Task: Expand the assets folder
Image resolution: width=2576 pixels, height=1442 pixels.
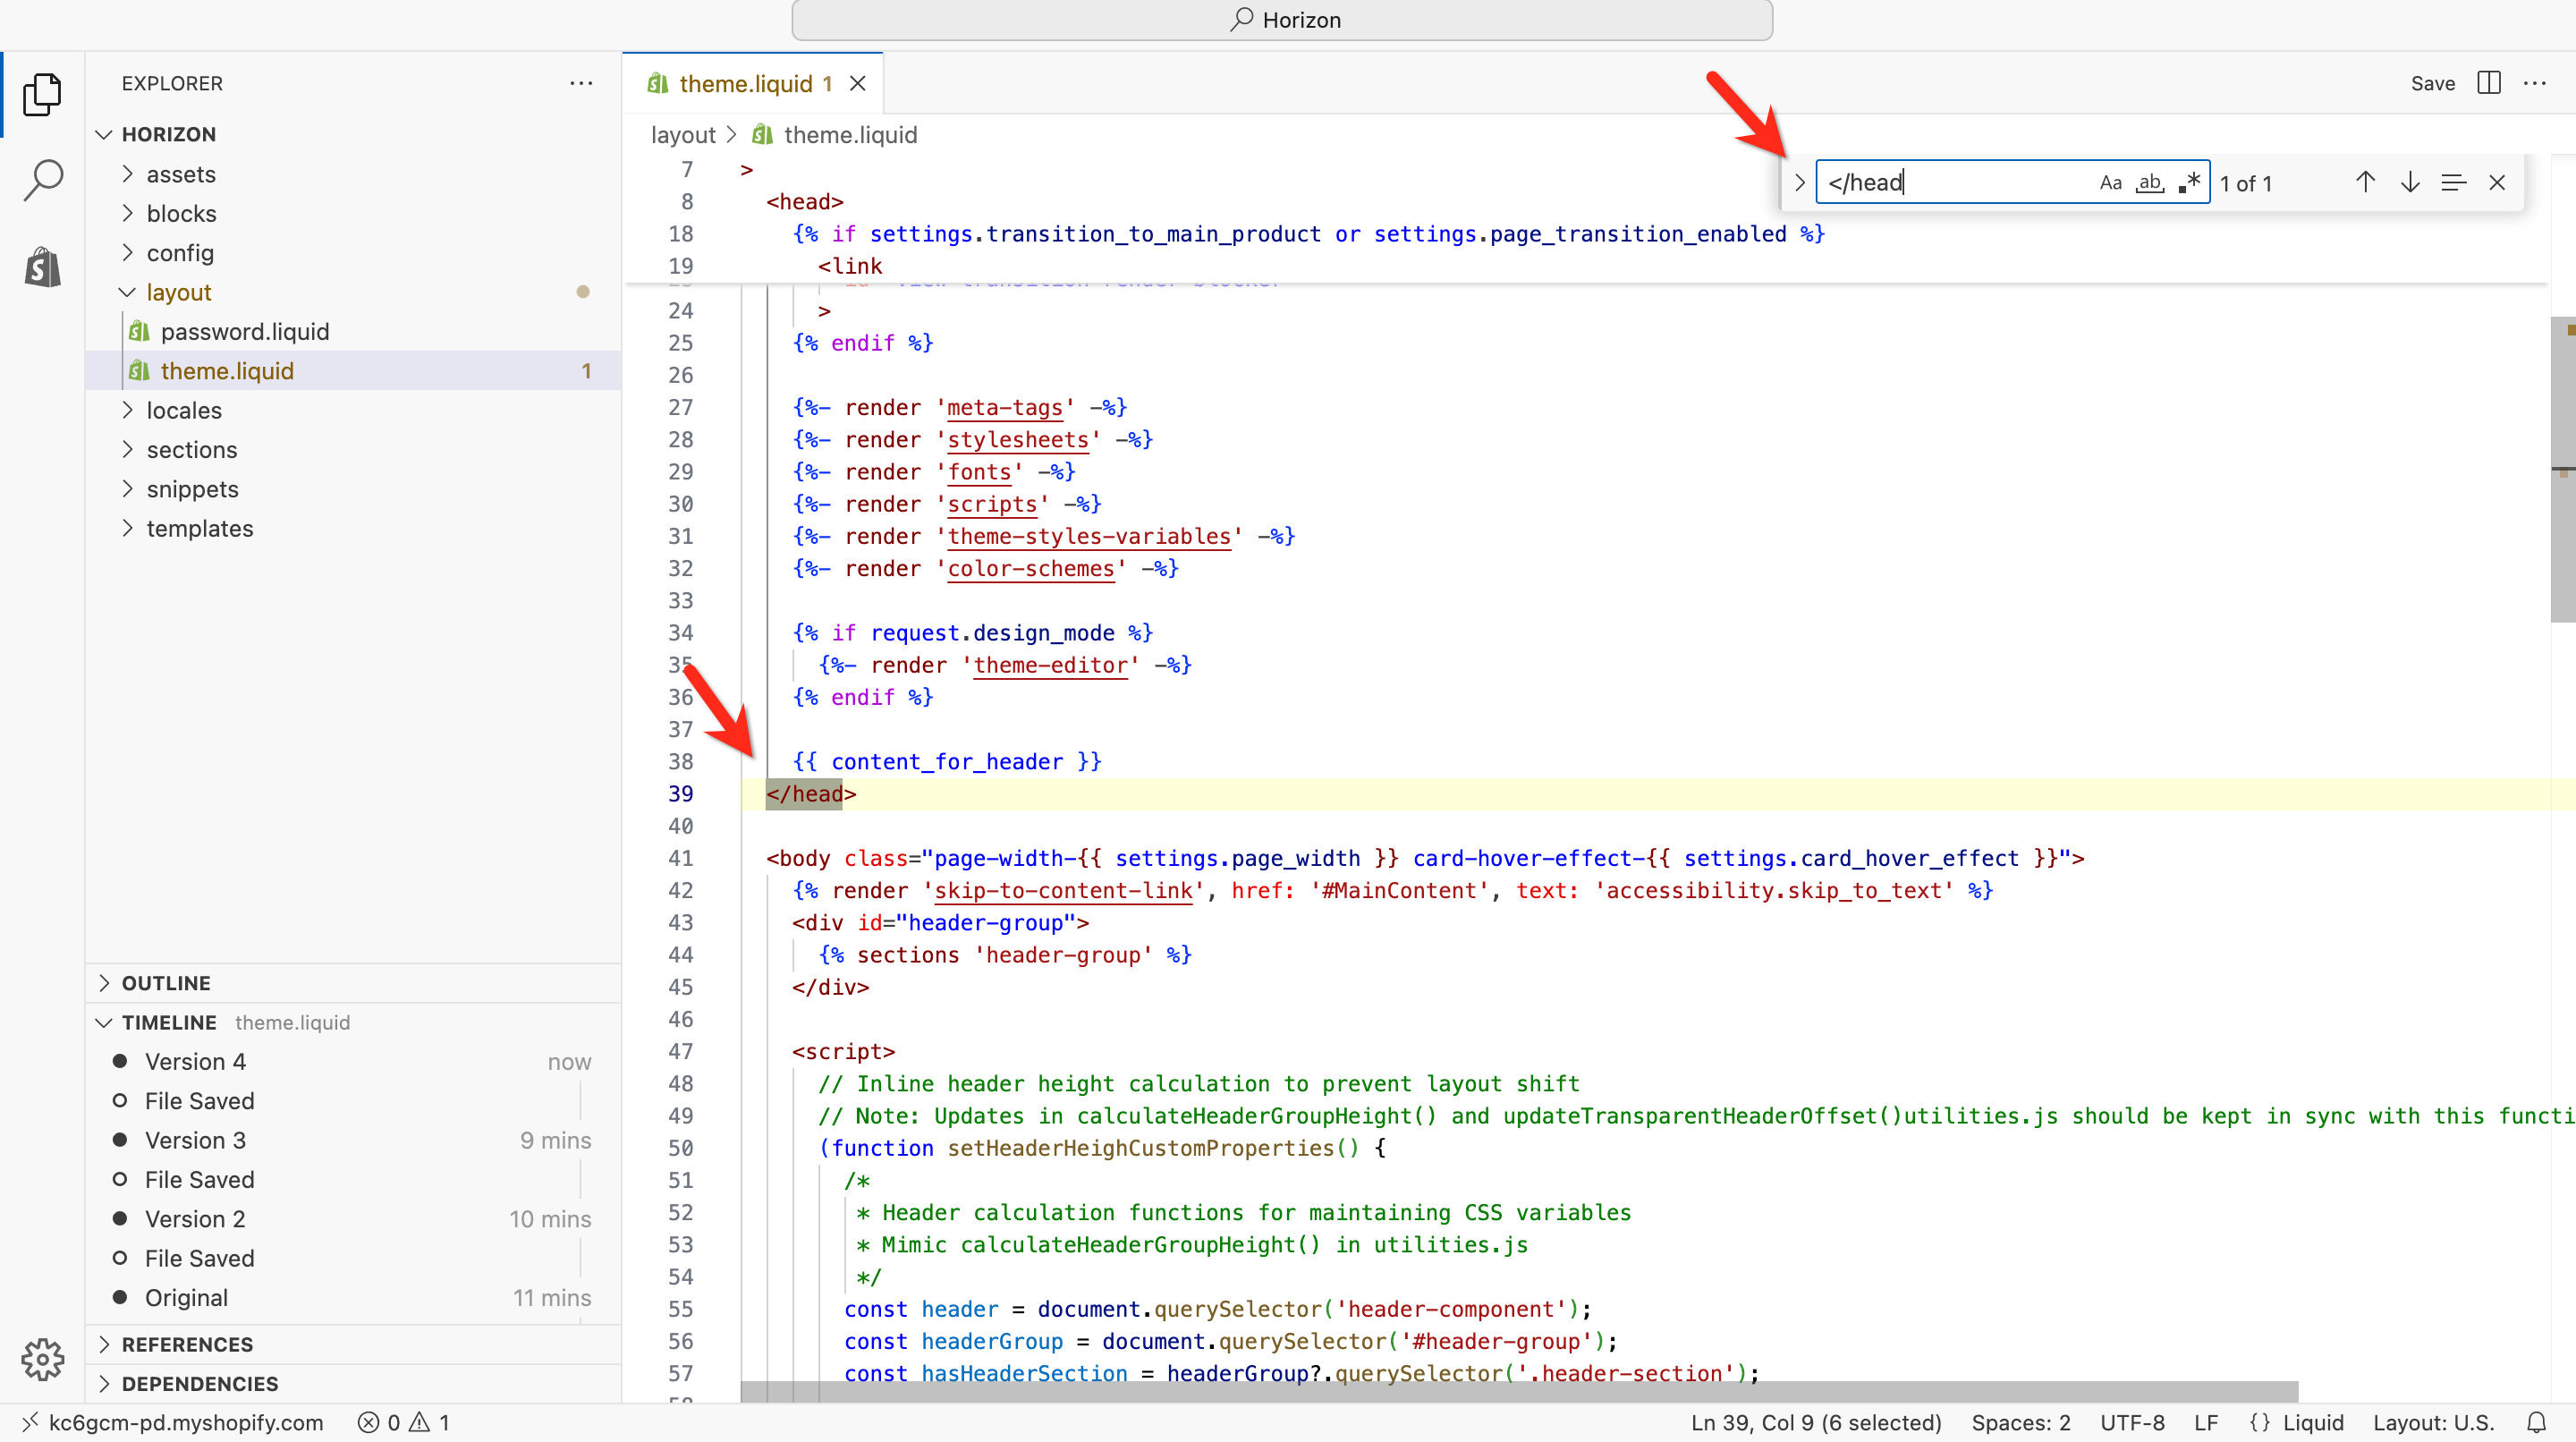Action: tap(181, 174)
